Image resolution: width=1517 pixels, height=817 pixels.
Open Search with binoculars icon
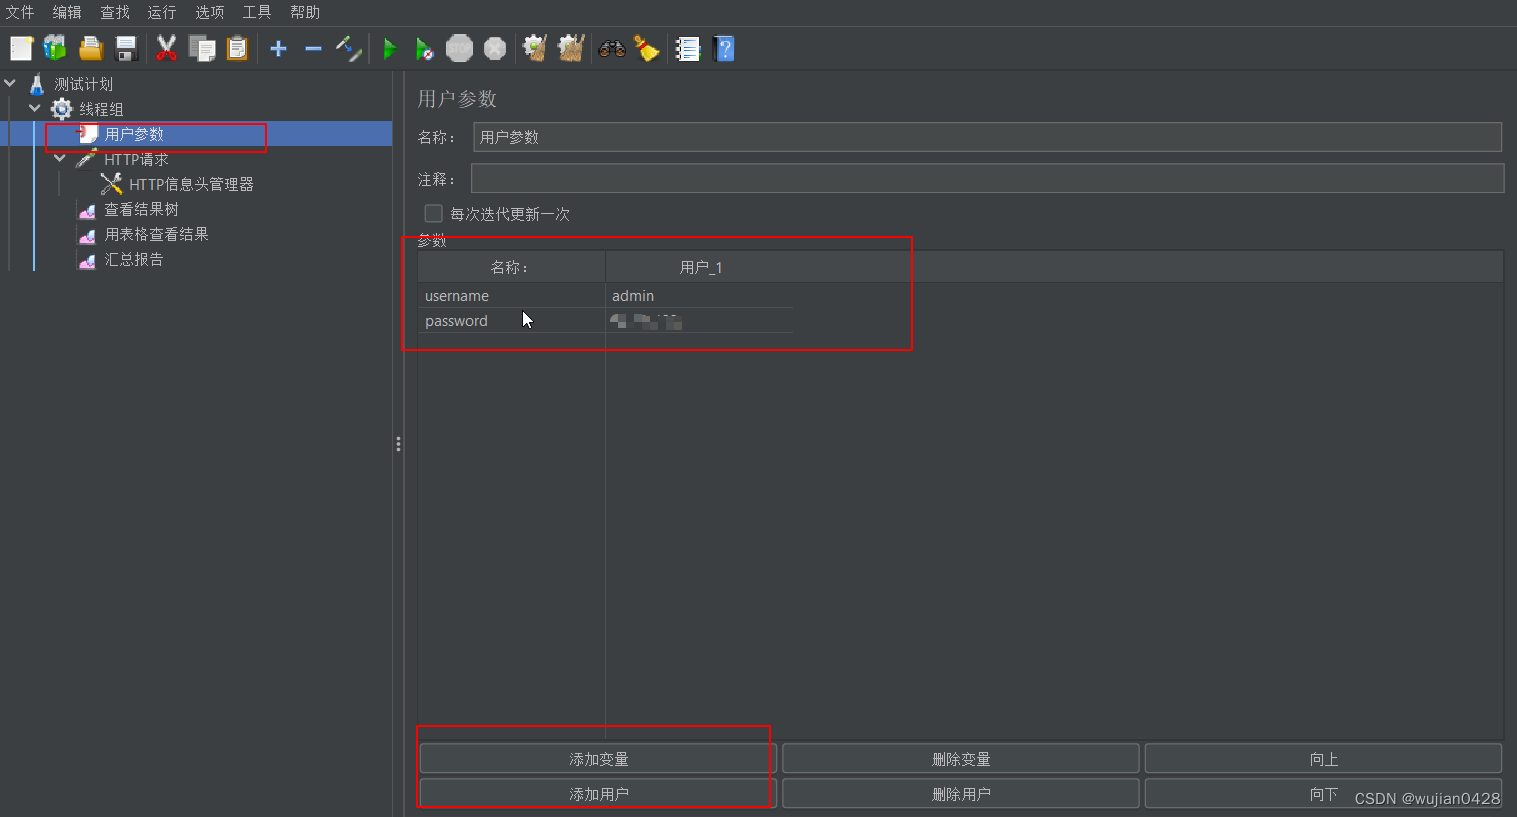612,48
